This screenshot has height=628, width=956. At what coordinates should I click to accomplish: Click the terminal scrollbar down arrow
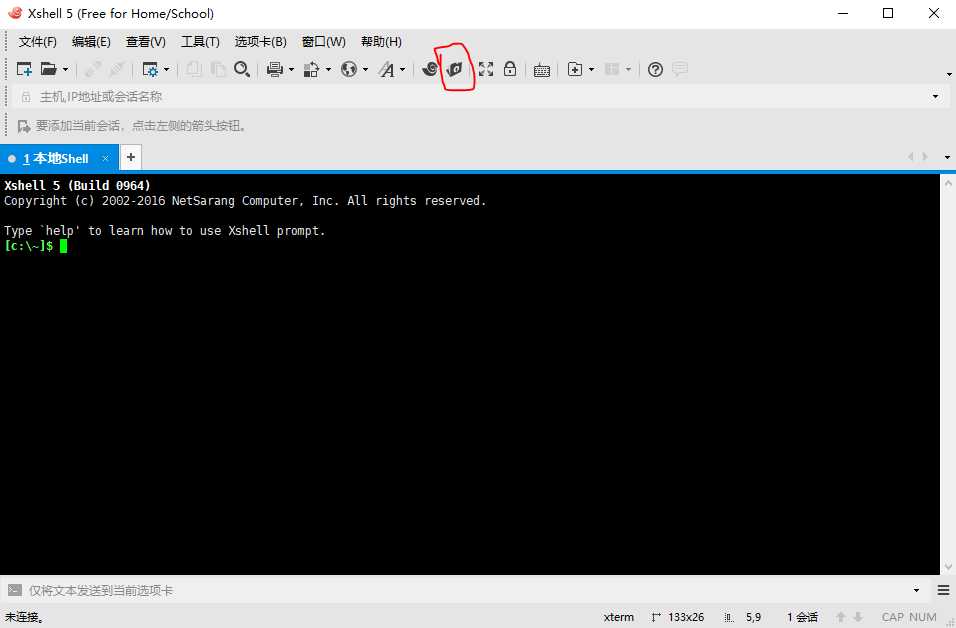click(x=948, y=566)
